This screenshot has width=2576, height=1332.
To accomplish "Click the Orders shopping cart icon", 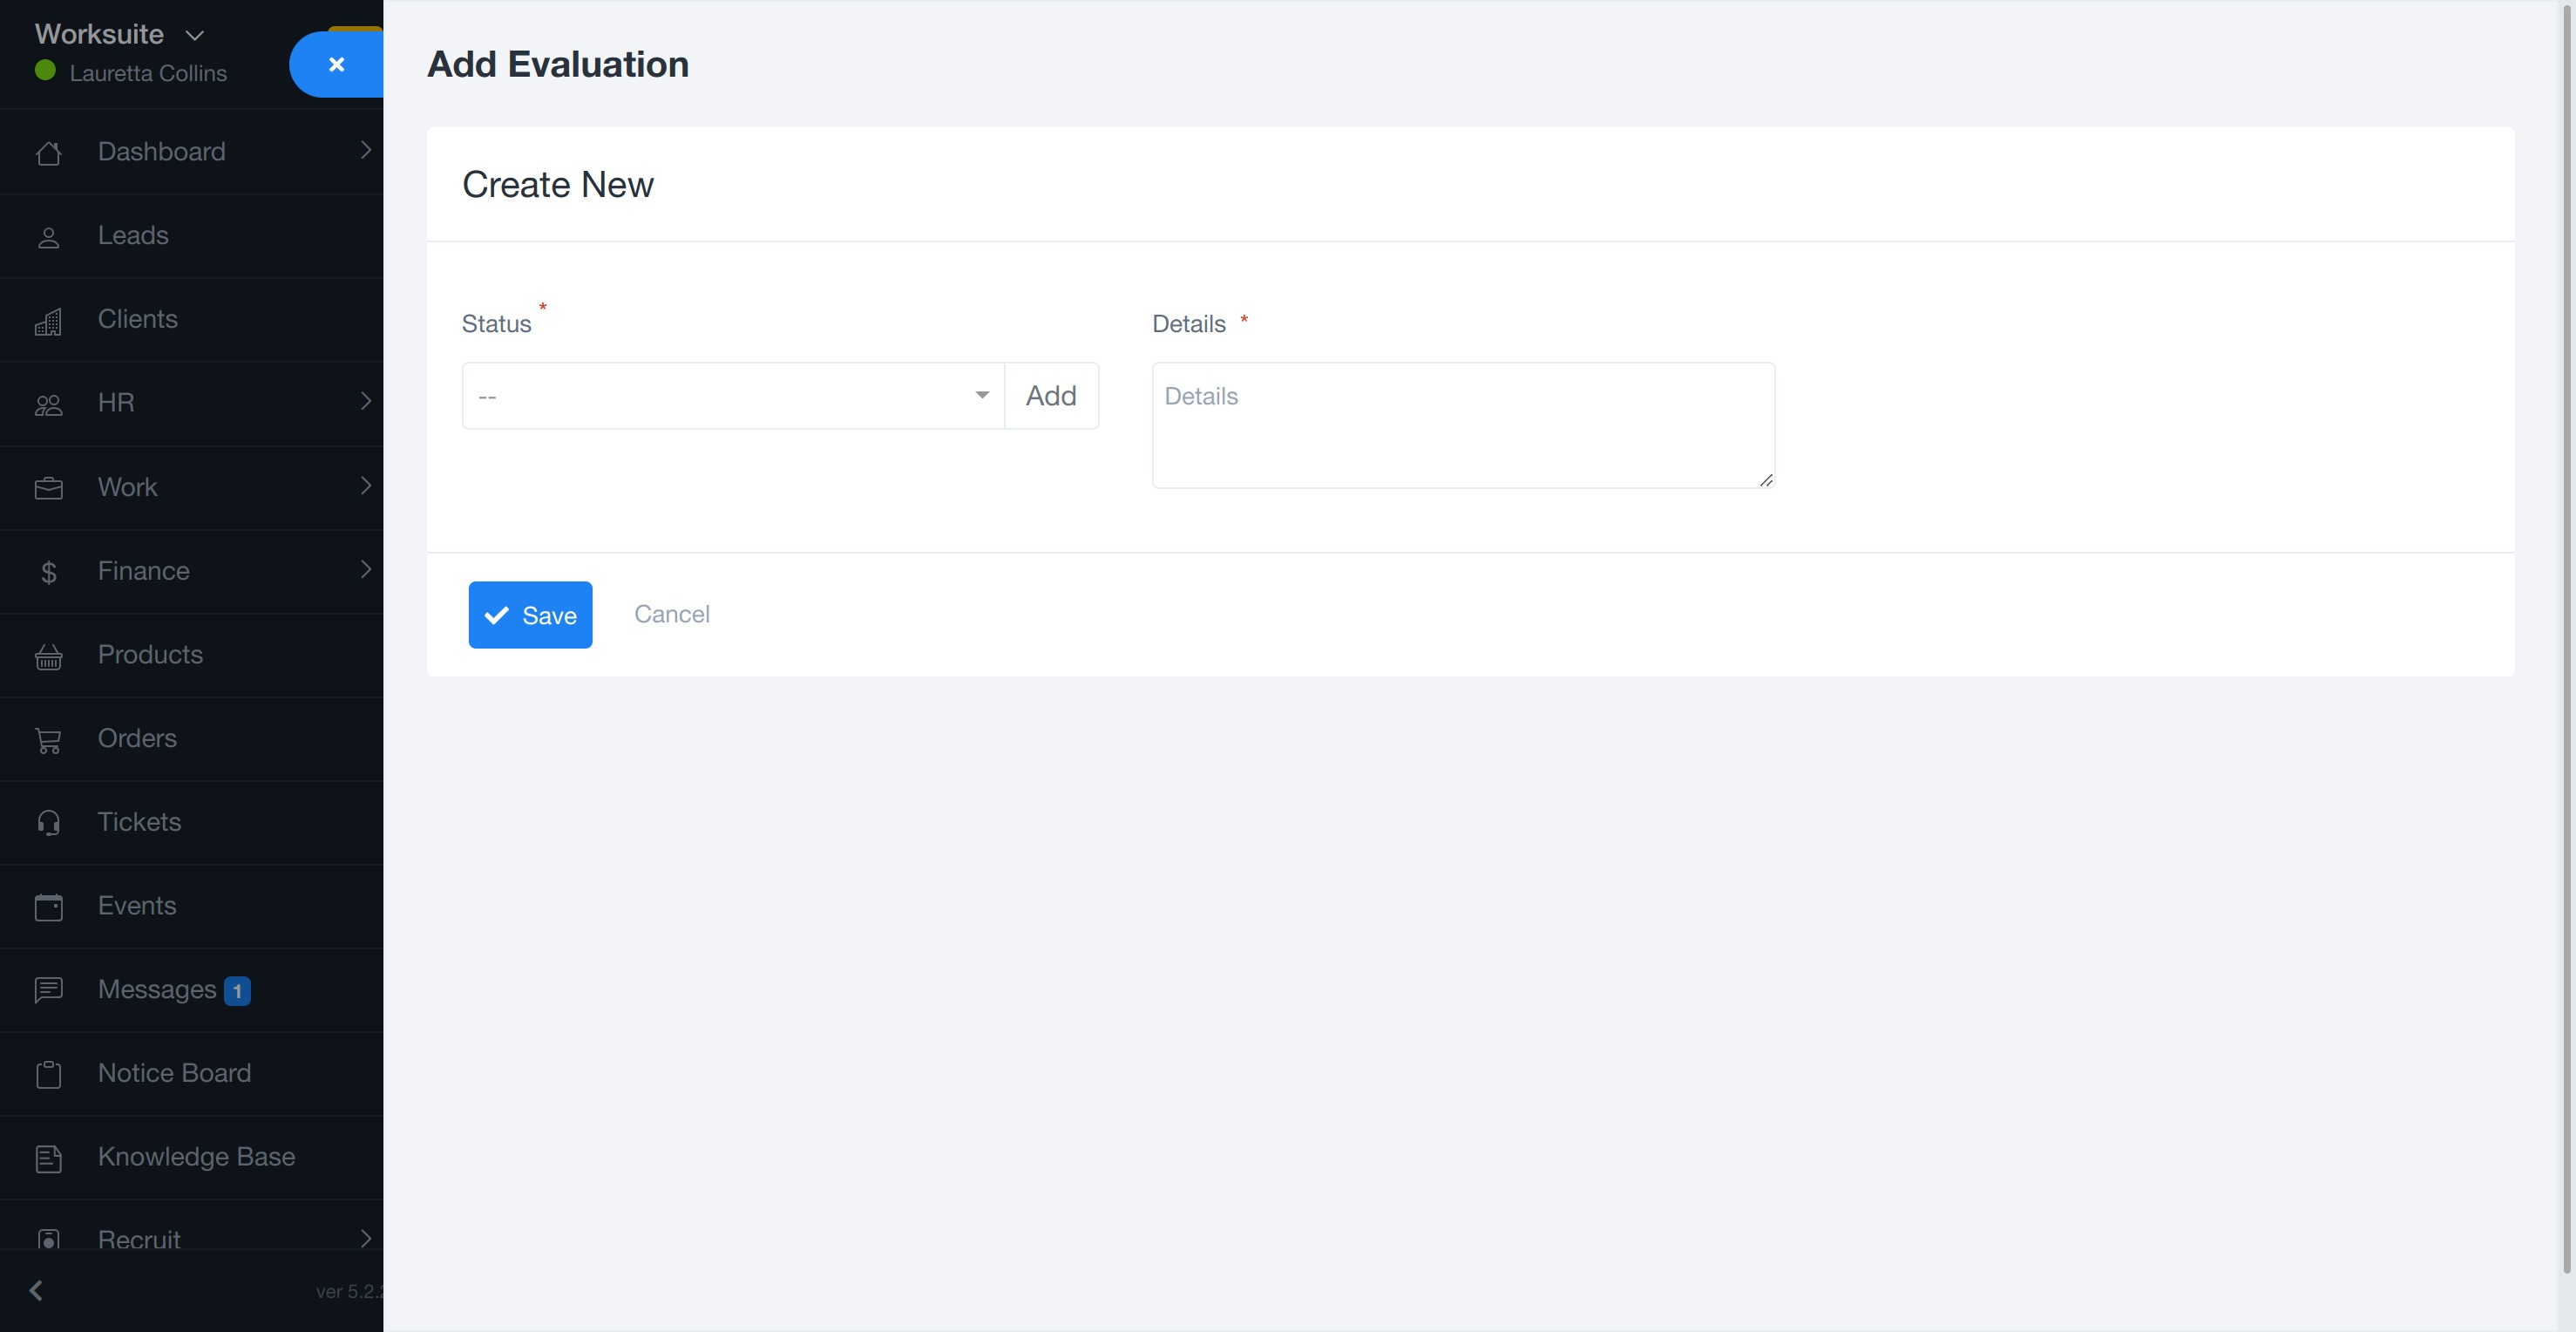I will (x=48, y=740).
